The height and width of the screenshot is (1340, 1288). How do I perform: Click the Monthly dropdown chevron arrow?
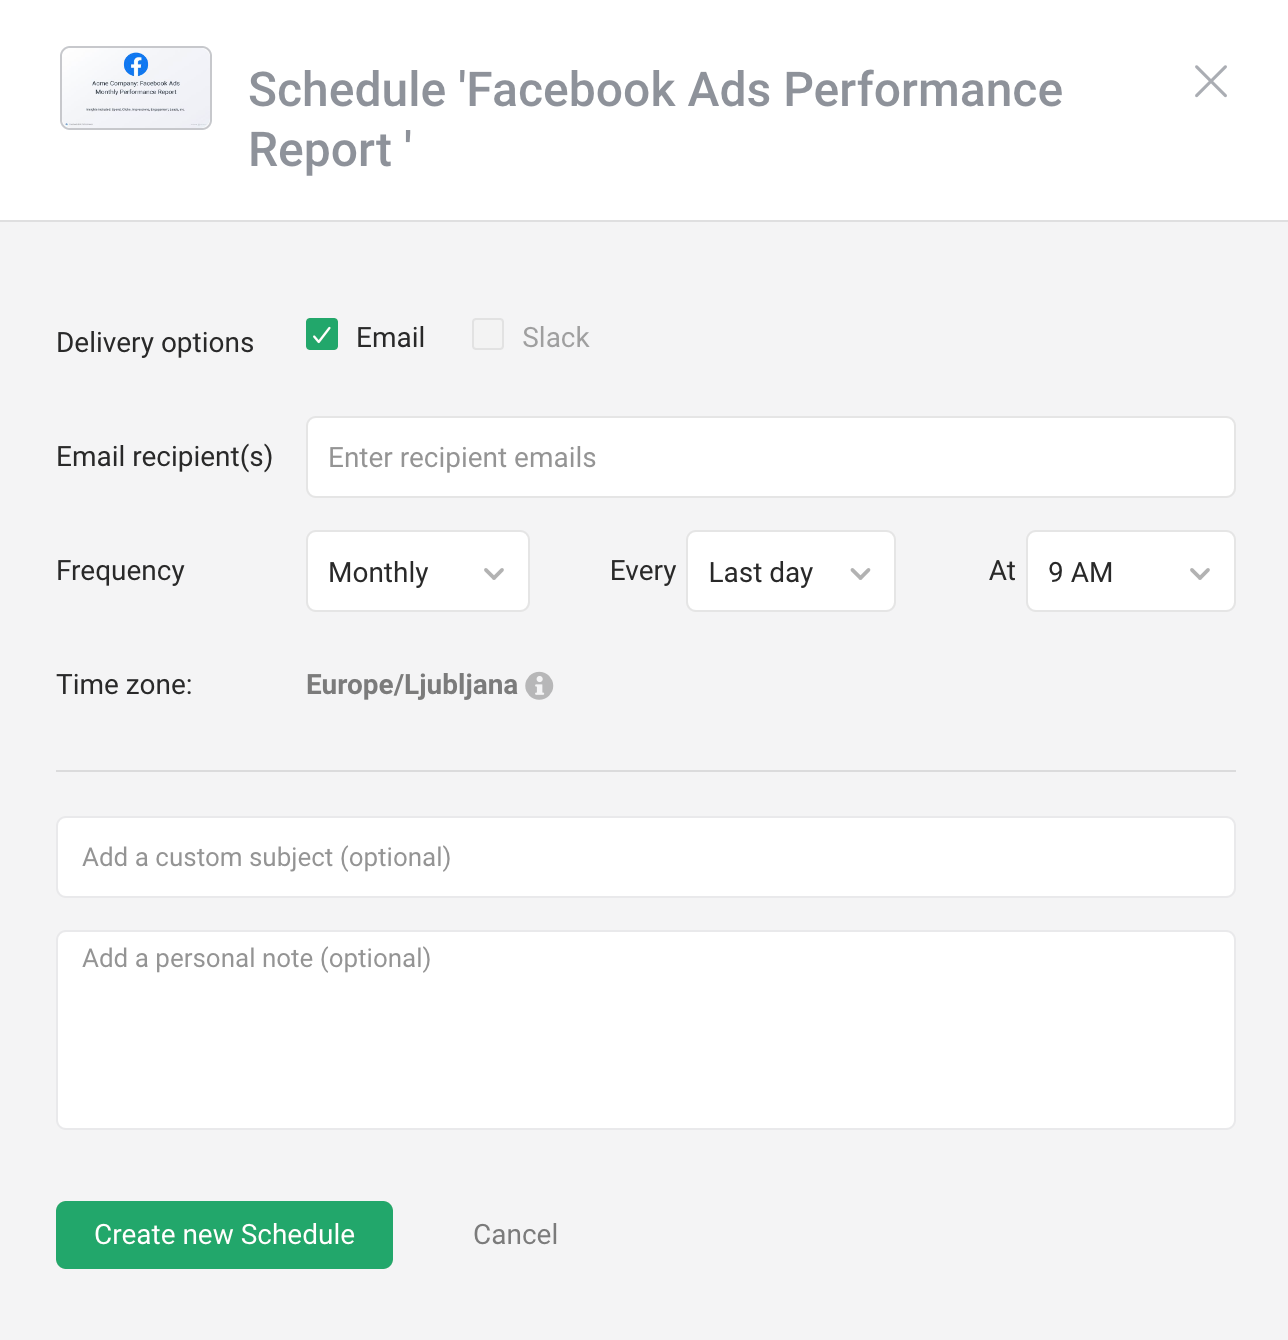tap(493, 574)
